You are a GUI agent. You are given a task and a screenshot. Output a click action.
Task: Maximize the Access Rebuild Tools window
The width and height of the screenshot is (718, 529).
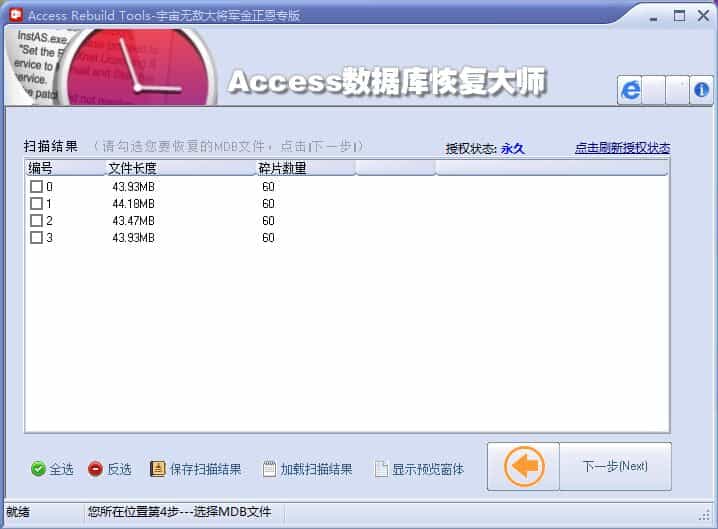(679, 16)
